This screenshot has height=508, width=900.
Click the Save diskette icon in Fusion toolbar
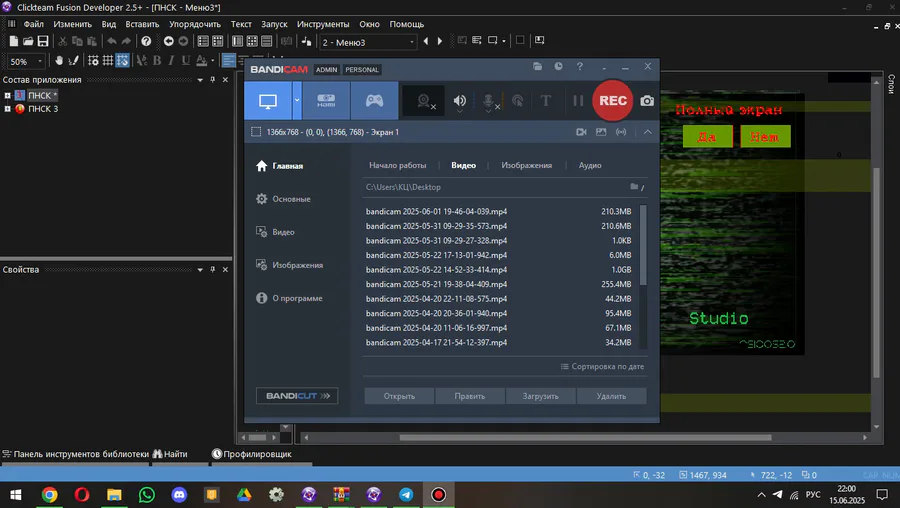[43, 41]
